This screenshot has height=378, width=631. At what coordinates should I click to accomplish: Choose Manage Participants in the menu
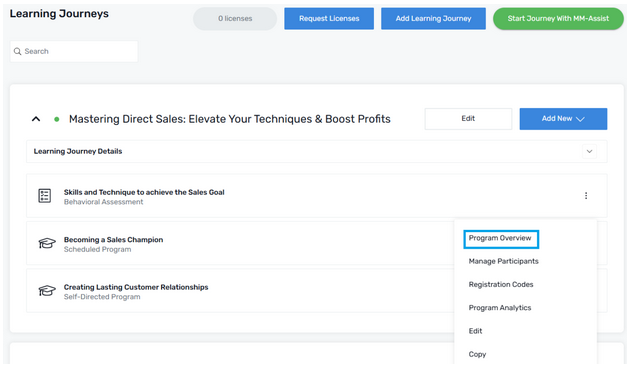coord(503,261)
